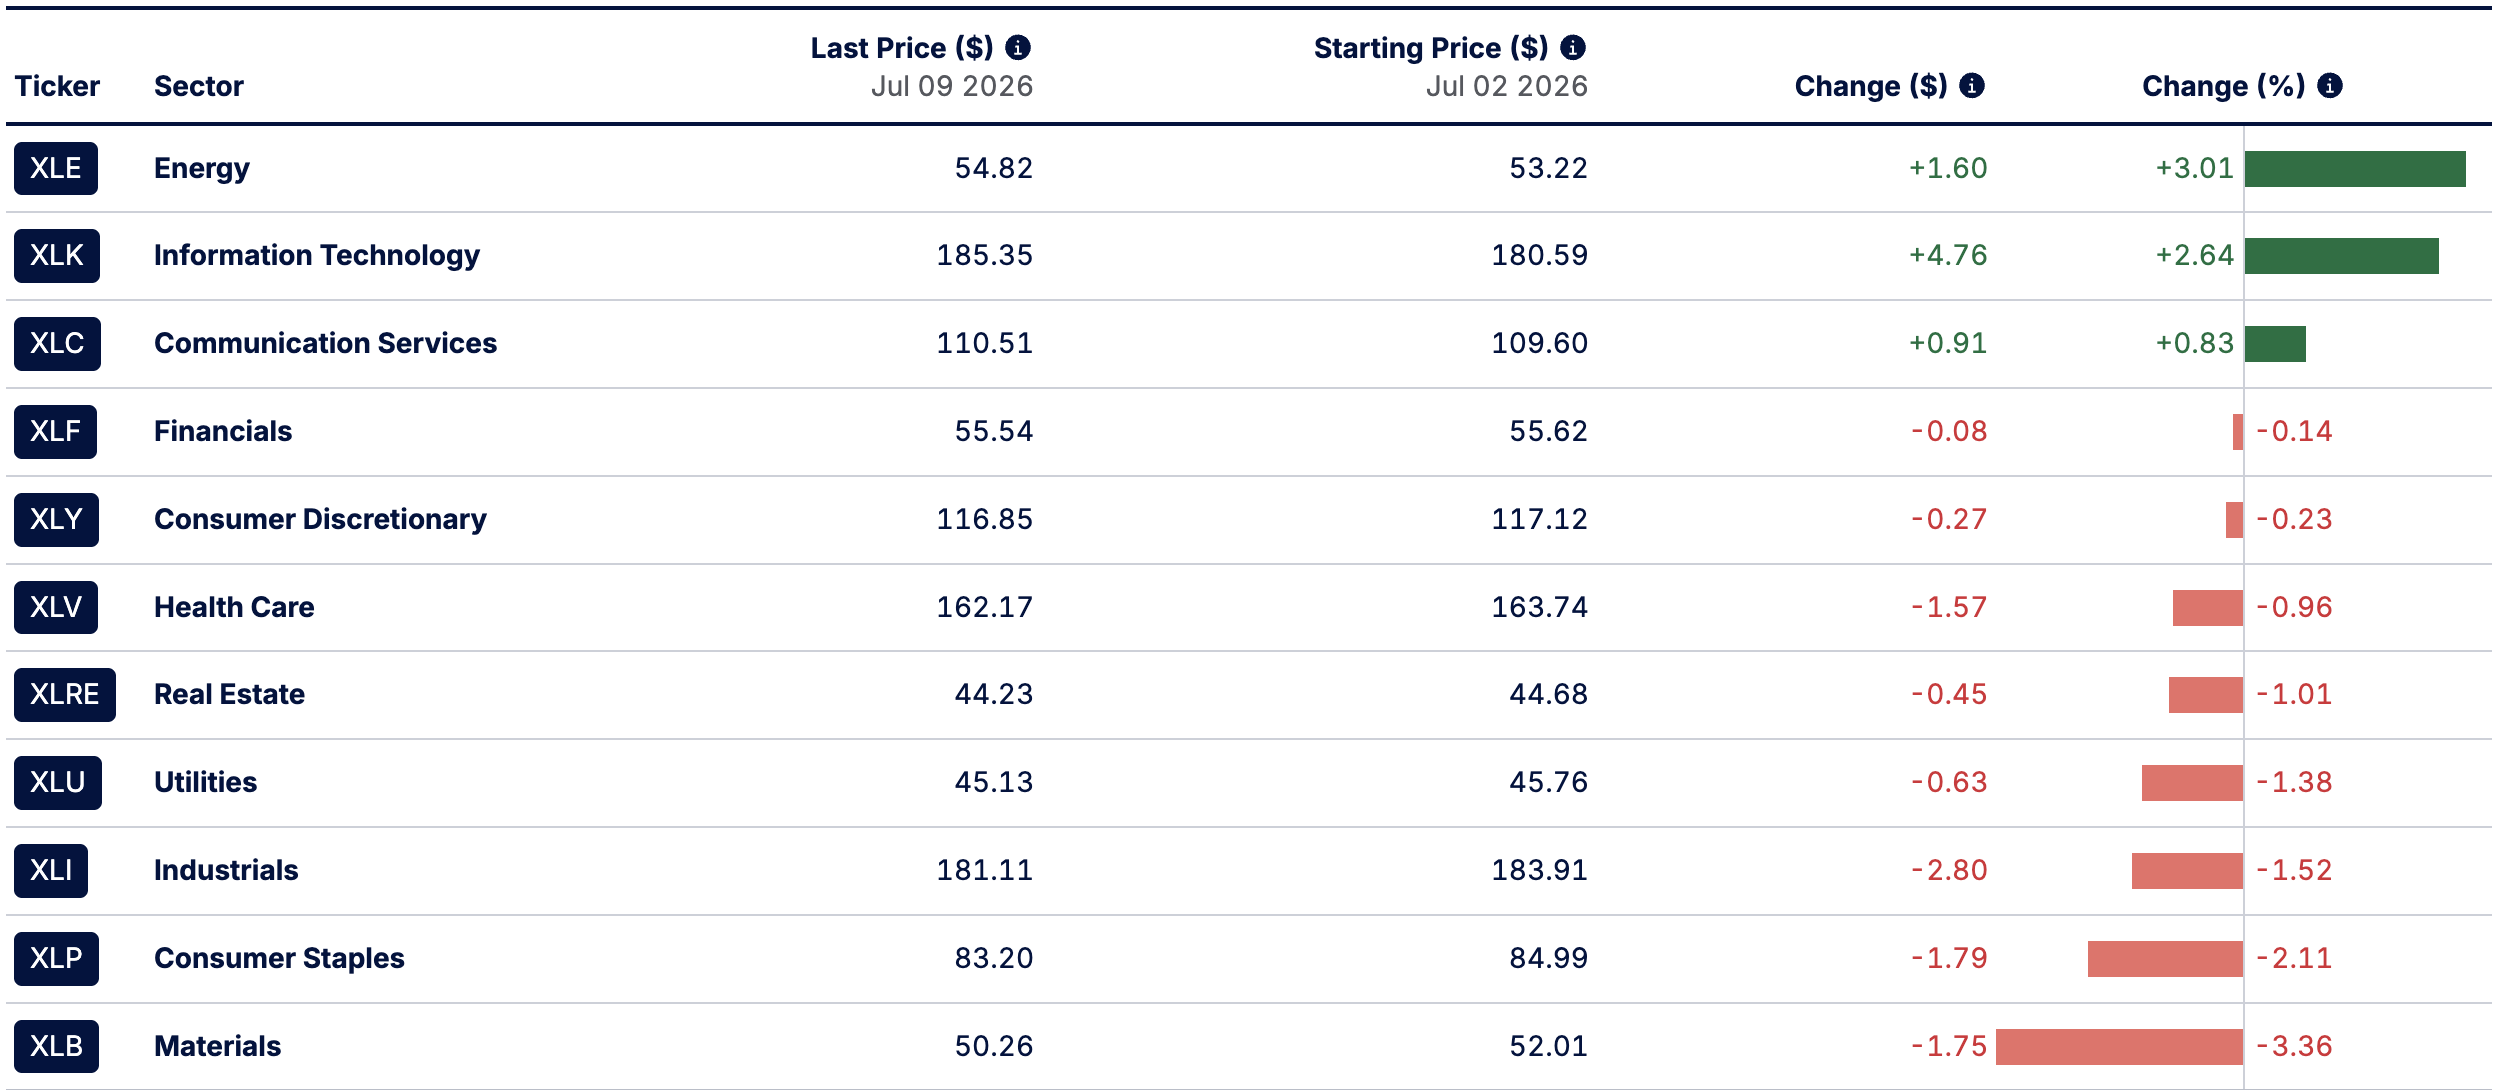Click the Materials red percentage bar
Image resolution: width=2496 pixels, height=1090 pixels.
tap(2119, 1047)
